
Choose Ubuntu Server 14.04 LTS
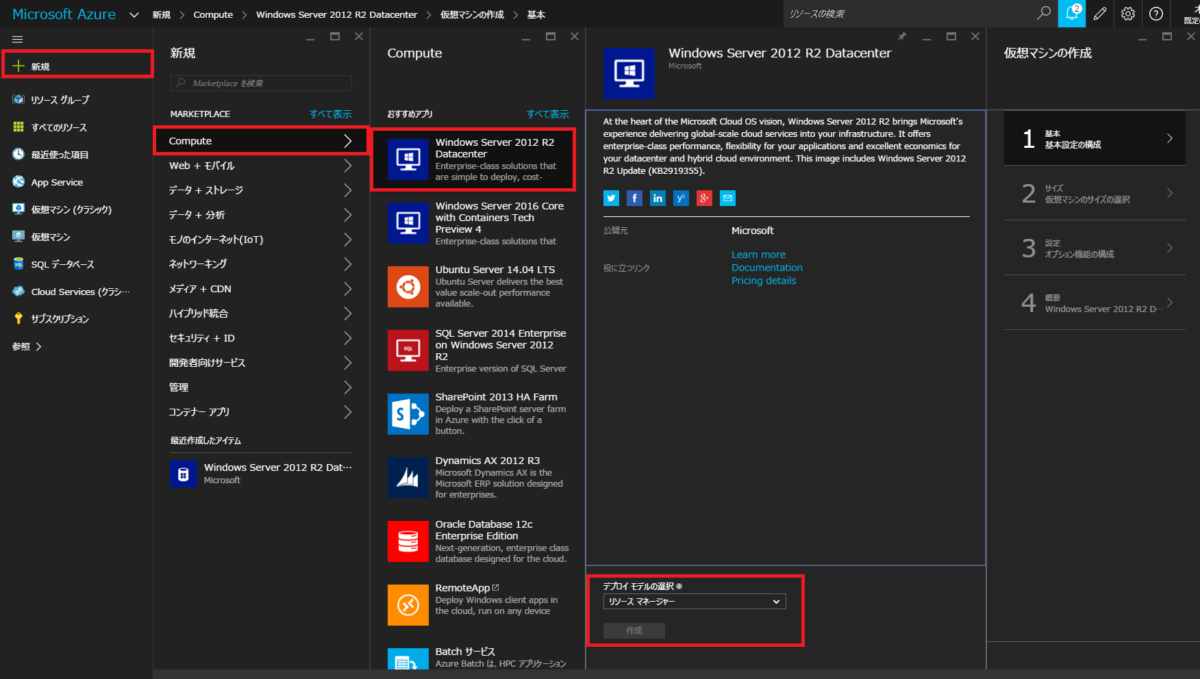tap(477, 287)
